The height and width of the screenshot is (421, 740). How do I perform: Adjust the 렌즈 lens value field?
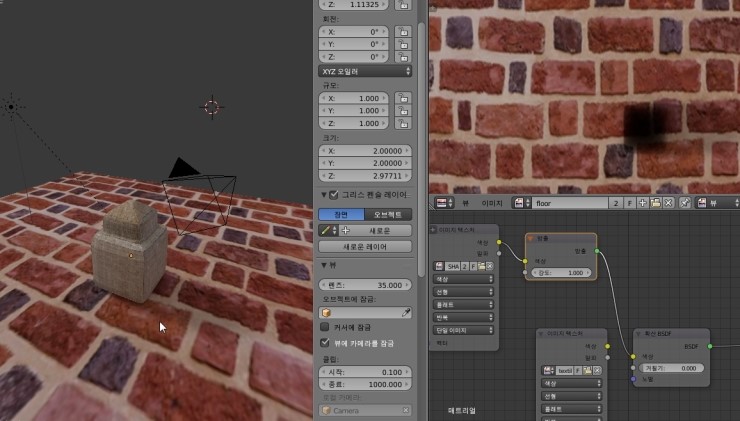click(x=365, y=285)
